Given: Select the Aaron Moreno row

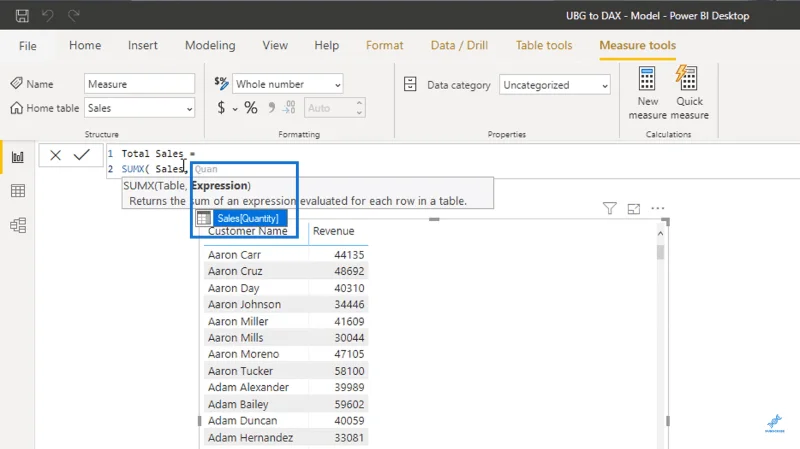Looking at the screenshot, I should click(286, 354).
